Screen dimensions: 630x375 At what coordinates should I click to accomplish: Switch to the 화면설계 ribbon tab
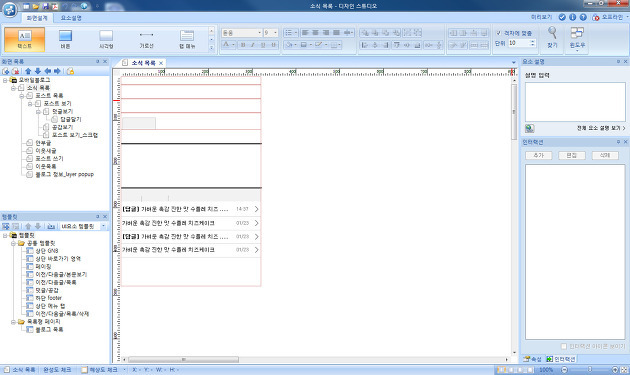coord(37,18)
